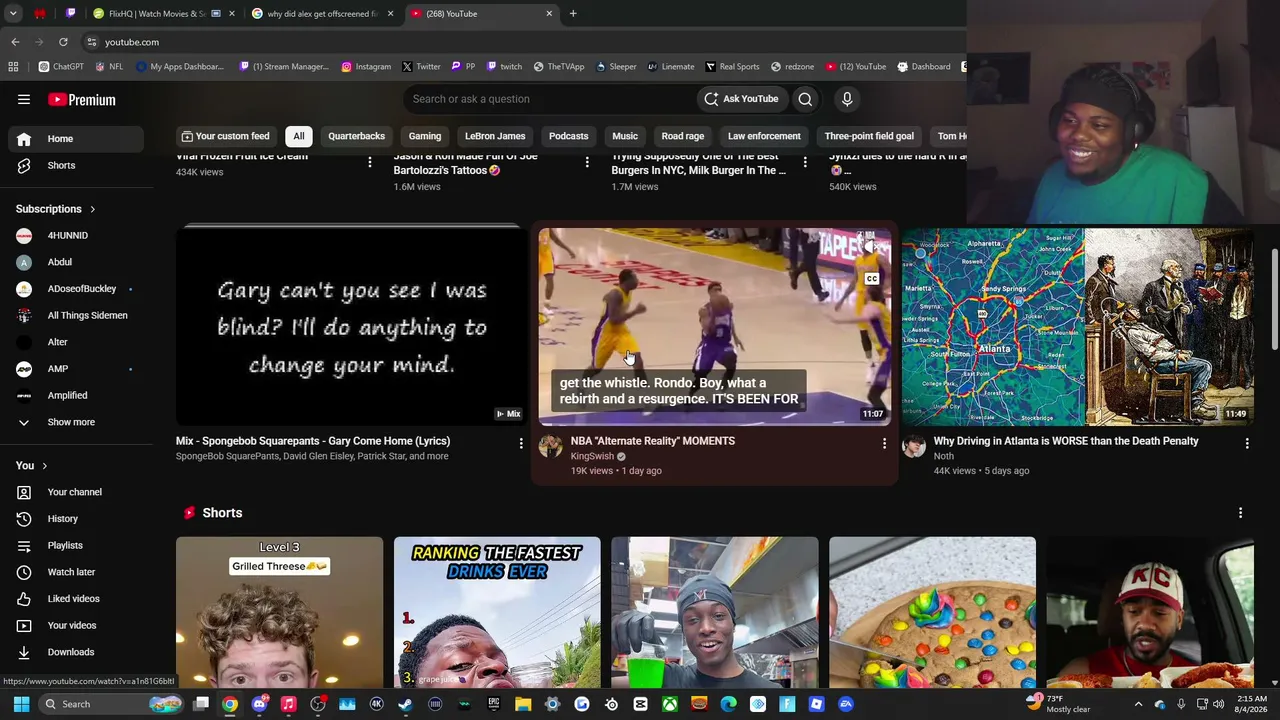
Task: Click the magnifying glass search button
Action: pyautogui.click(x=805, y=99)
